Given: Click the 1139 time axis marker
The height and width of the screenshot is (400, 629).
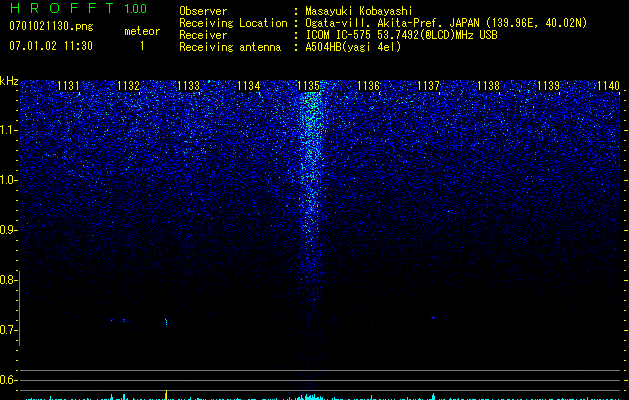Looking at the screenshot, I should 548,86.
